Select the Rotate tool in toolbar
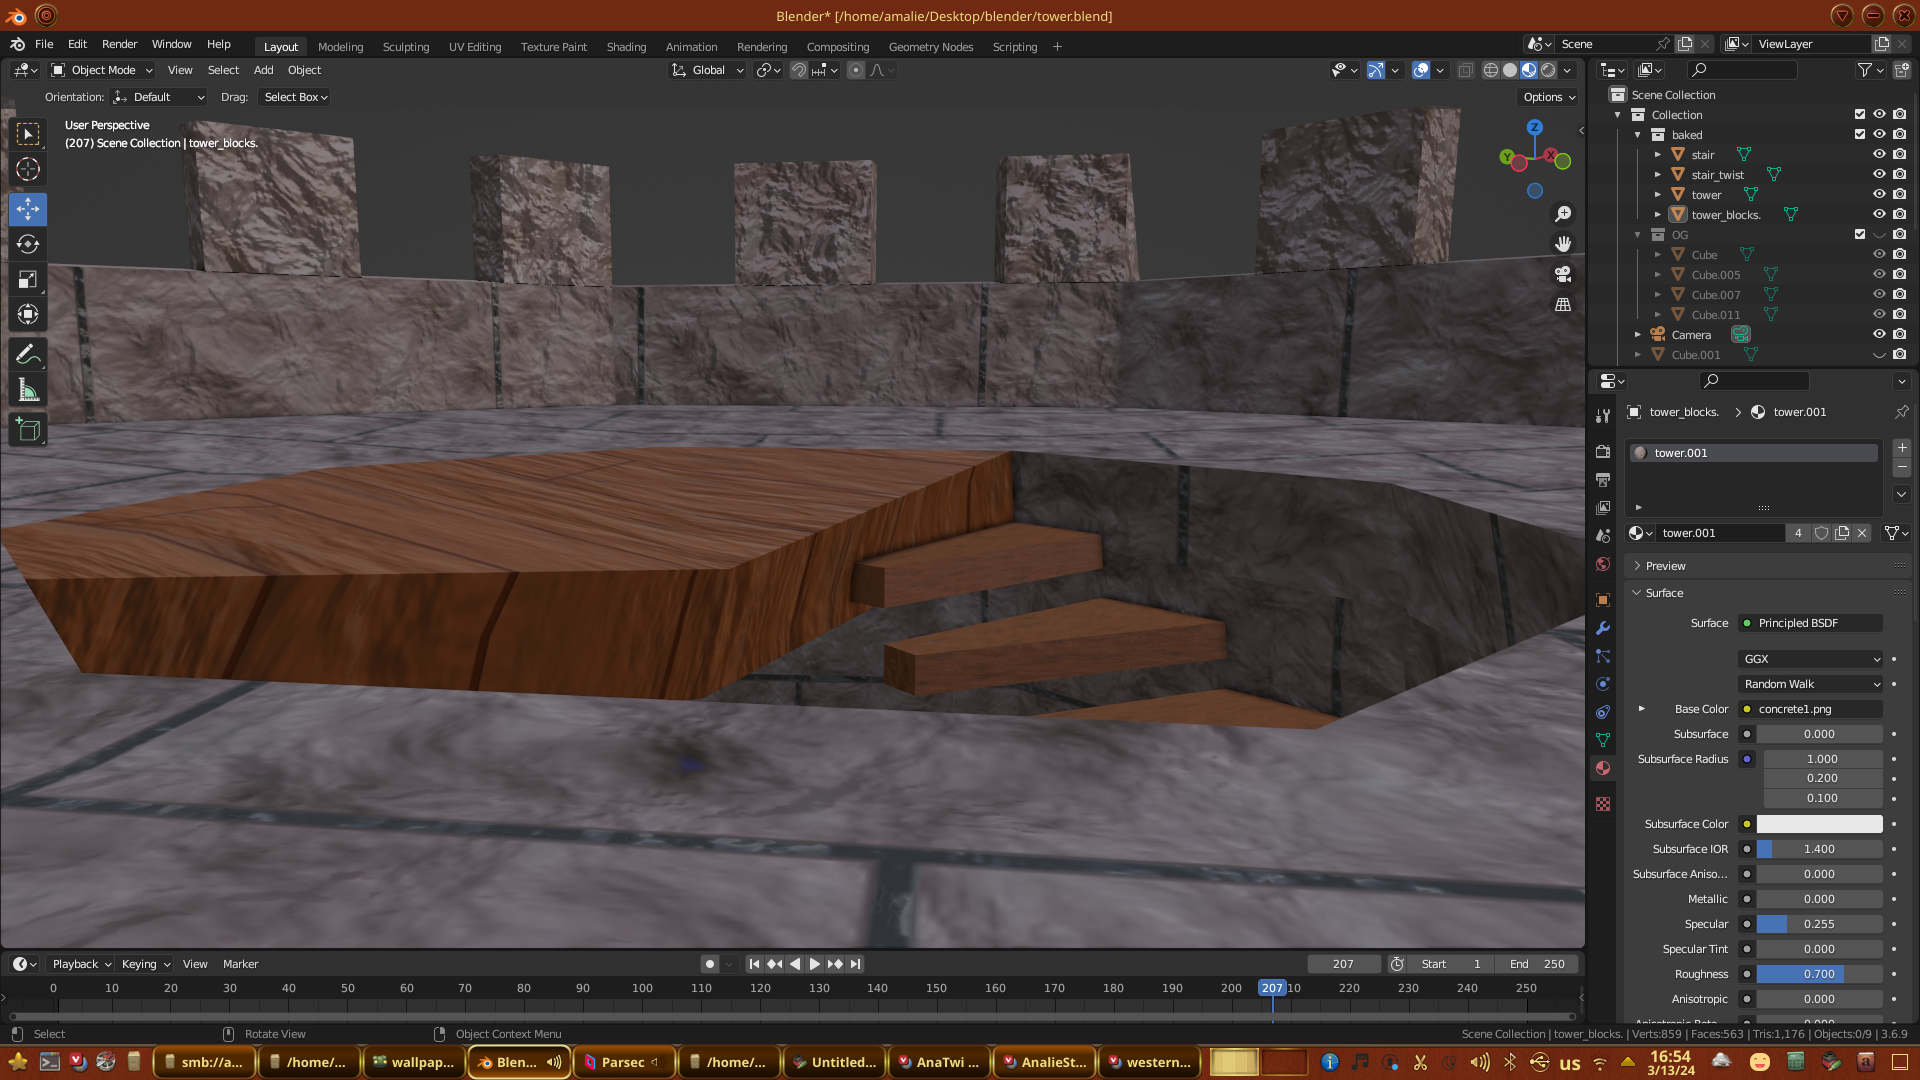This screenshot has width=1920, height=1080. point(28,245)
